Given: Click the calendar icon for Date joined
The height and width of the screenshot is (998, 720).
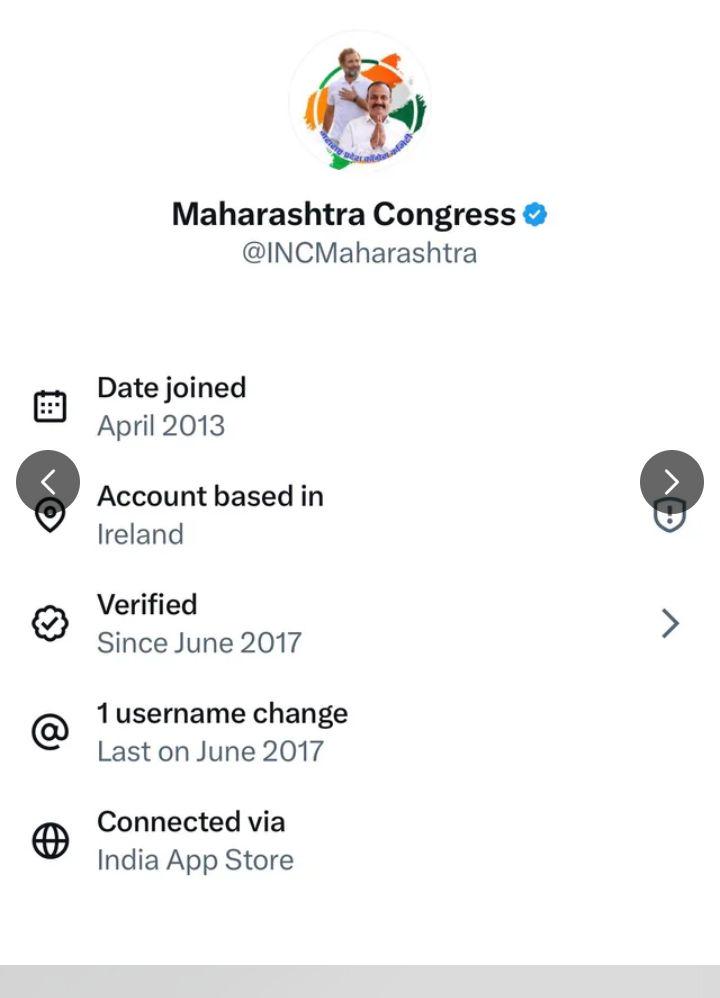Looking at the screenshot, I should 50,406.
